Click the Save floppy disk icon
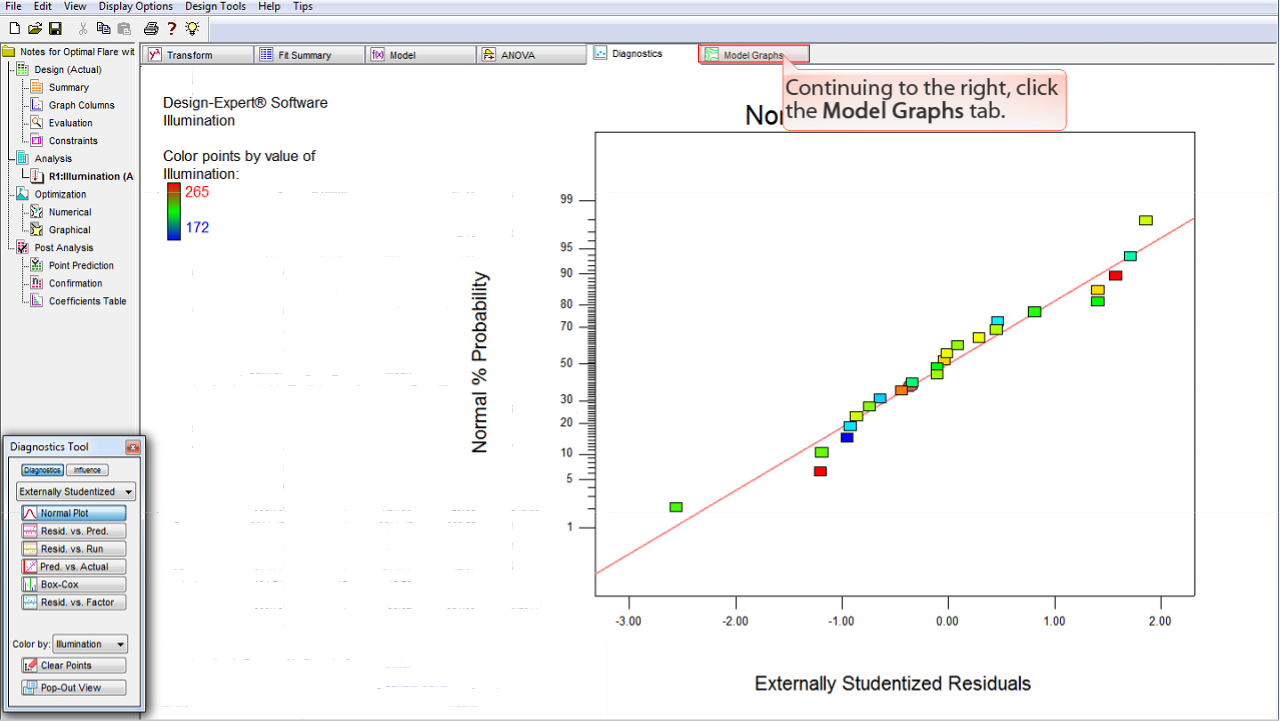Screen dimensions: 1280x721 [x=55, y=28]
